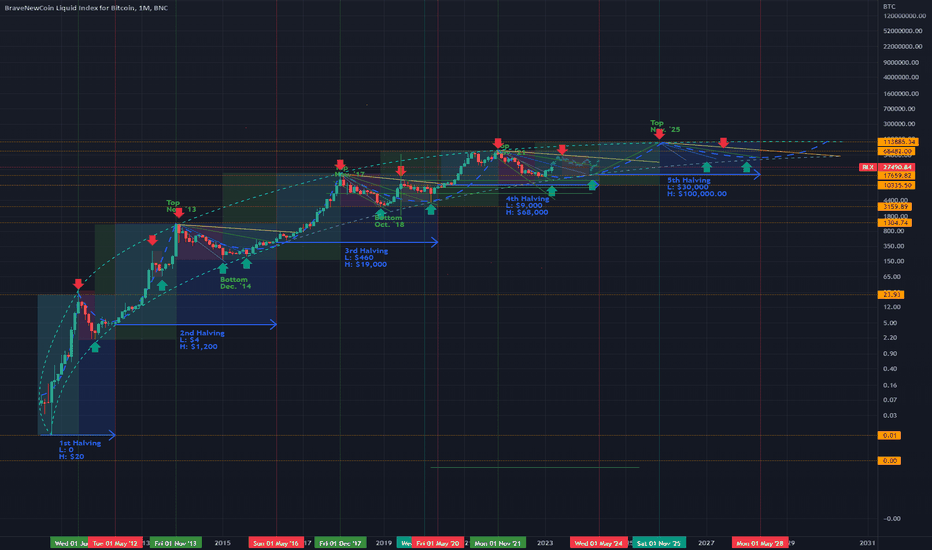The image size is (932, 550).
Task: Select the orange 0.00 price label
Action: tap(890, 461)
